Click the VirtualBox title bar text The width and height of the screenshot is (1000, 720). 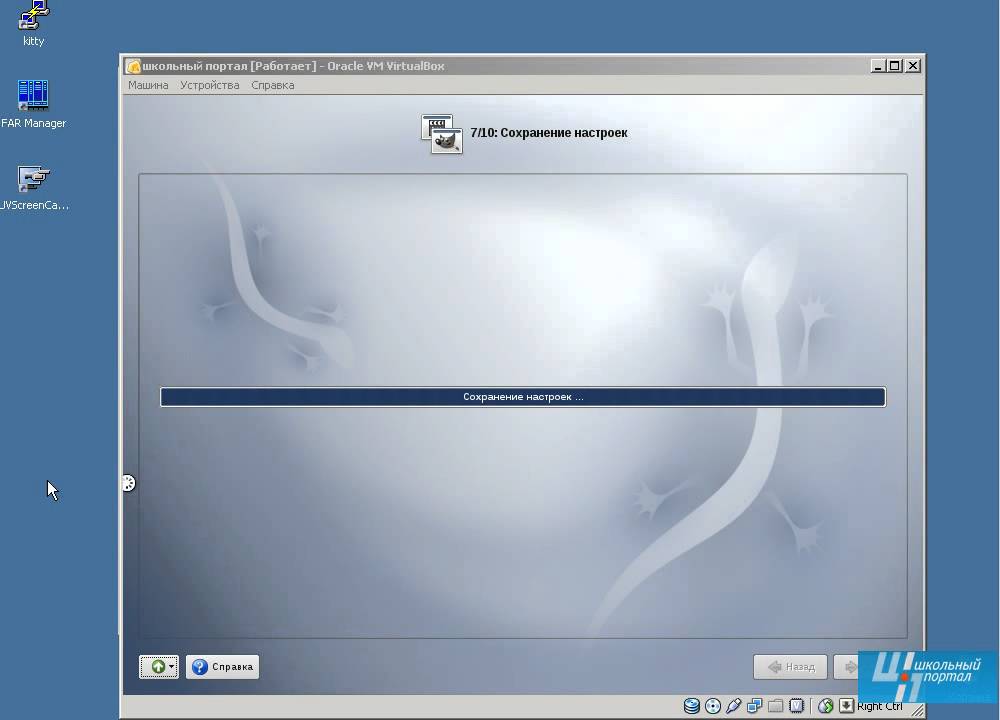[x=293, y=66]
